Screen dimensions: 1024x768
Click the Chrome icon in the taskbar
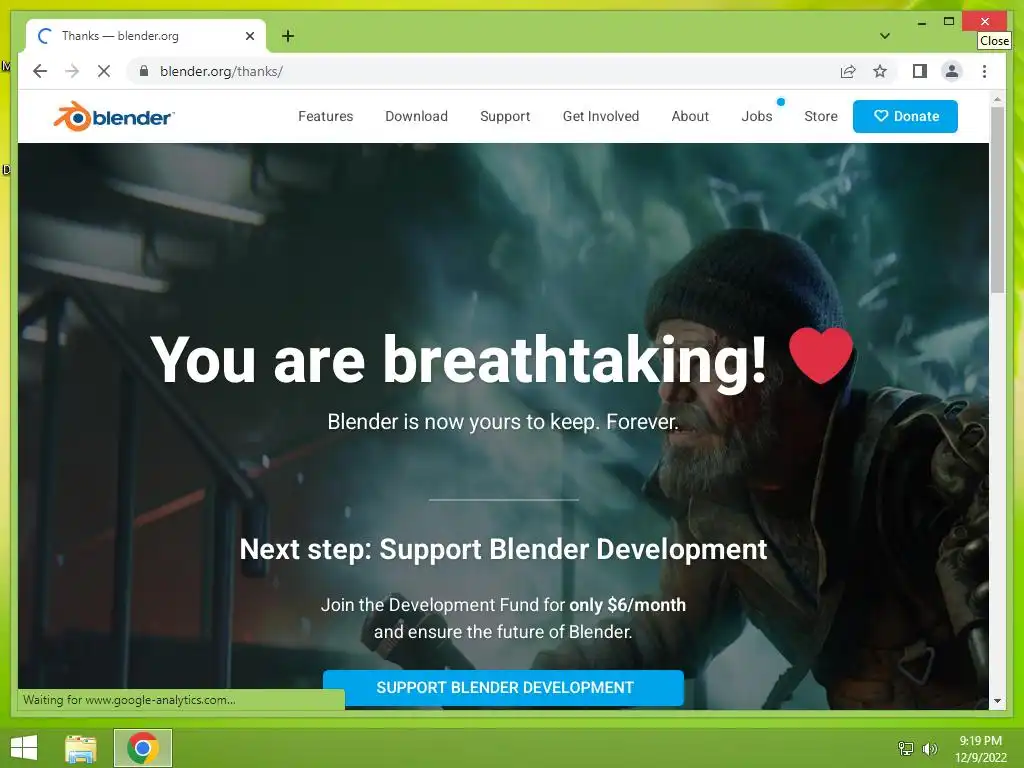click(x=143, y=748)
